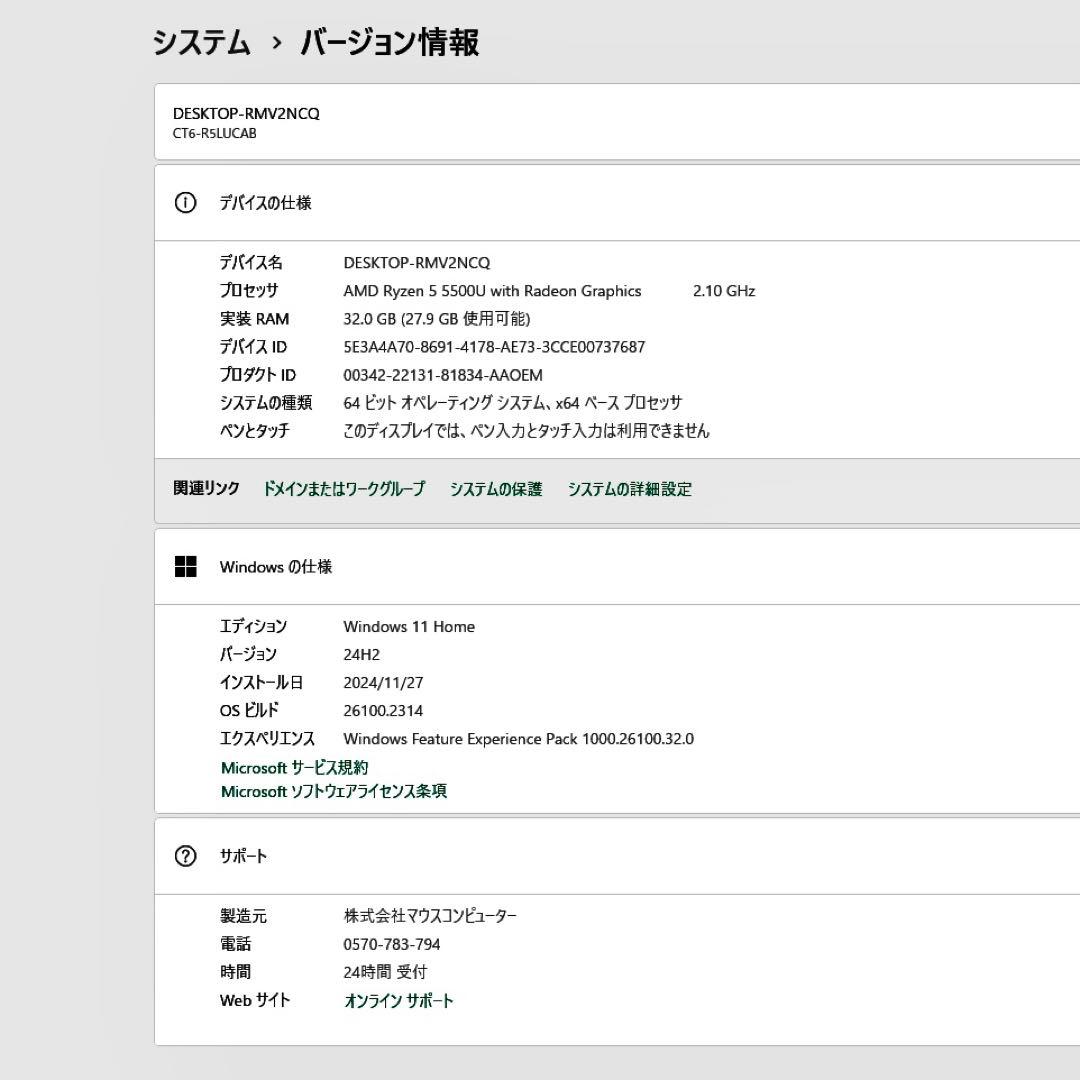Open ドメインまたはワークグループ link
The height and width of the screenshot is (1080, 1080).
tap(344, 488)
